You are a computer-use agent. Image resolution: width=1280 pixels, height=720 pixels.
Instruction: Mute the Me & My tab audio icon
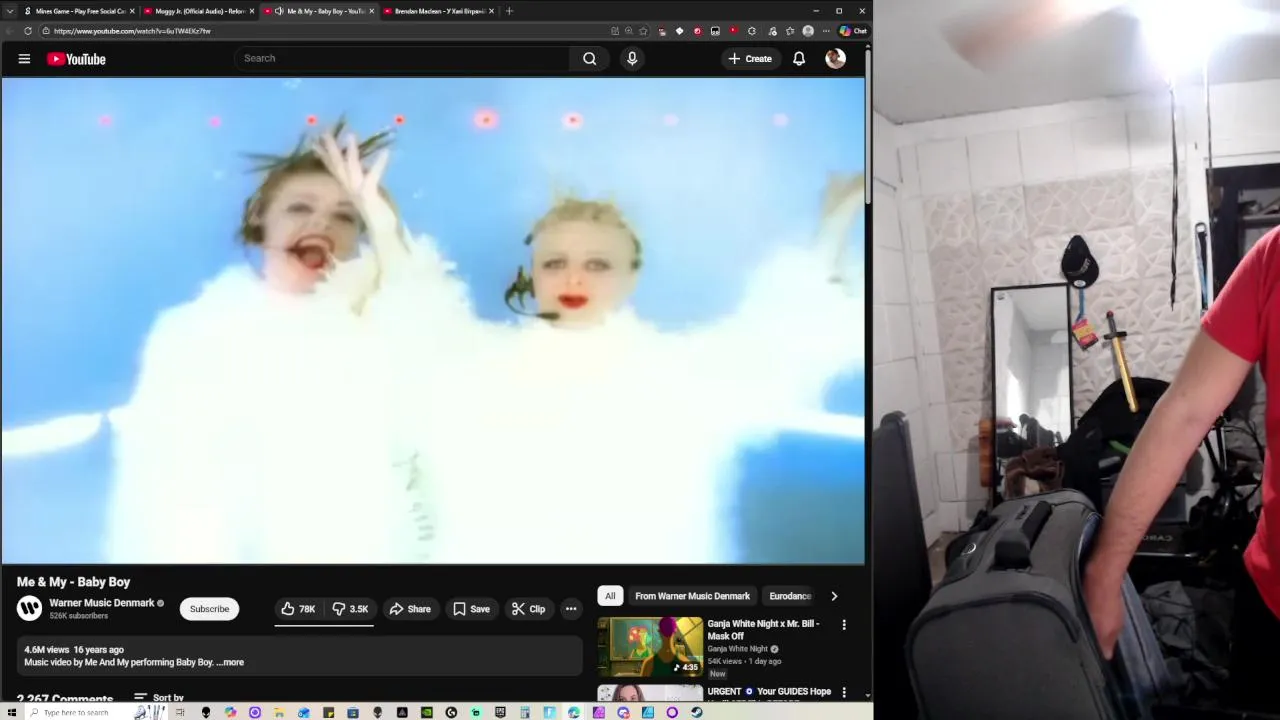(279, 11)
